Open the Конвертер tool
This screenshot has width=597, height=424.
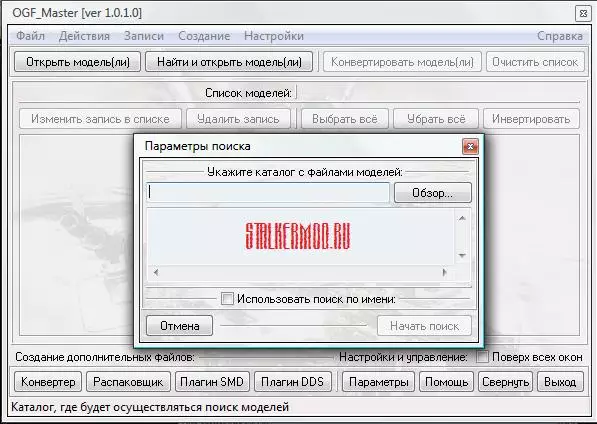tap(48, 381)
